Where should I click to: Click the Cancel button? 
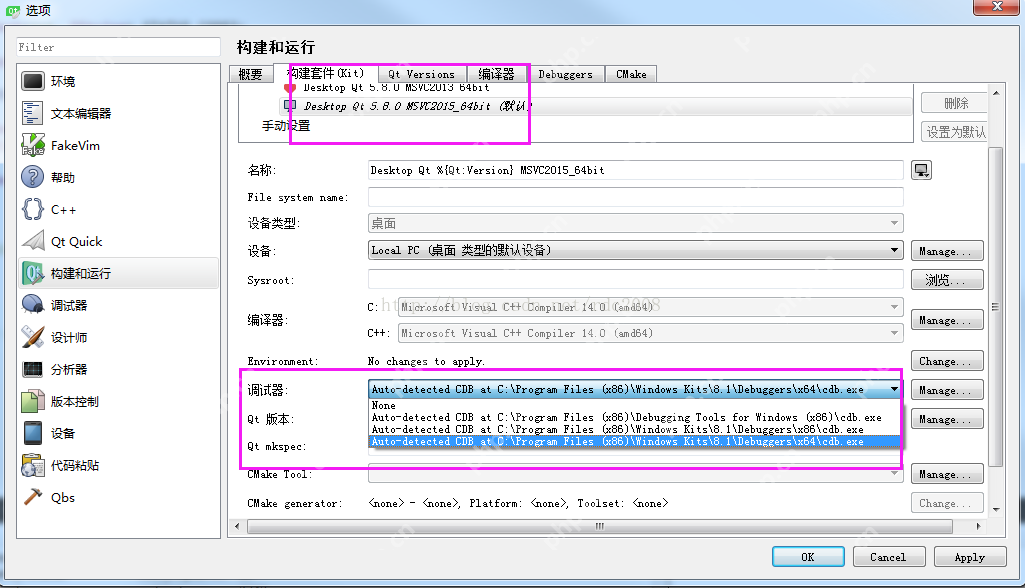click(888, 557)
